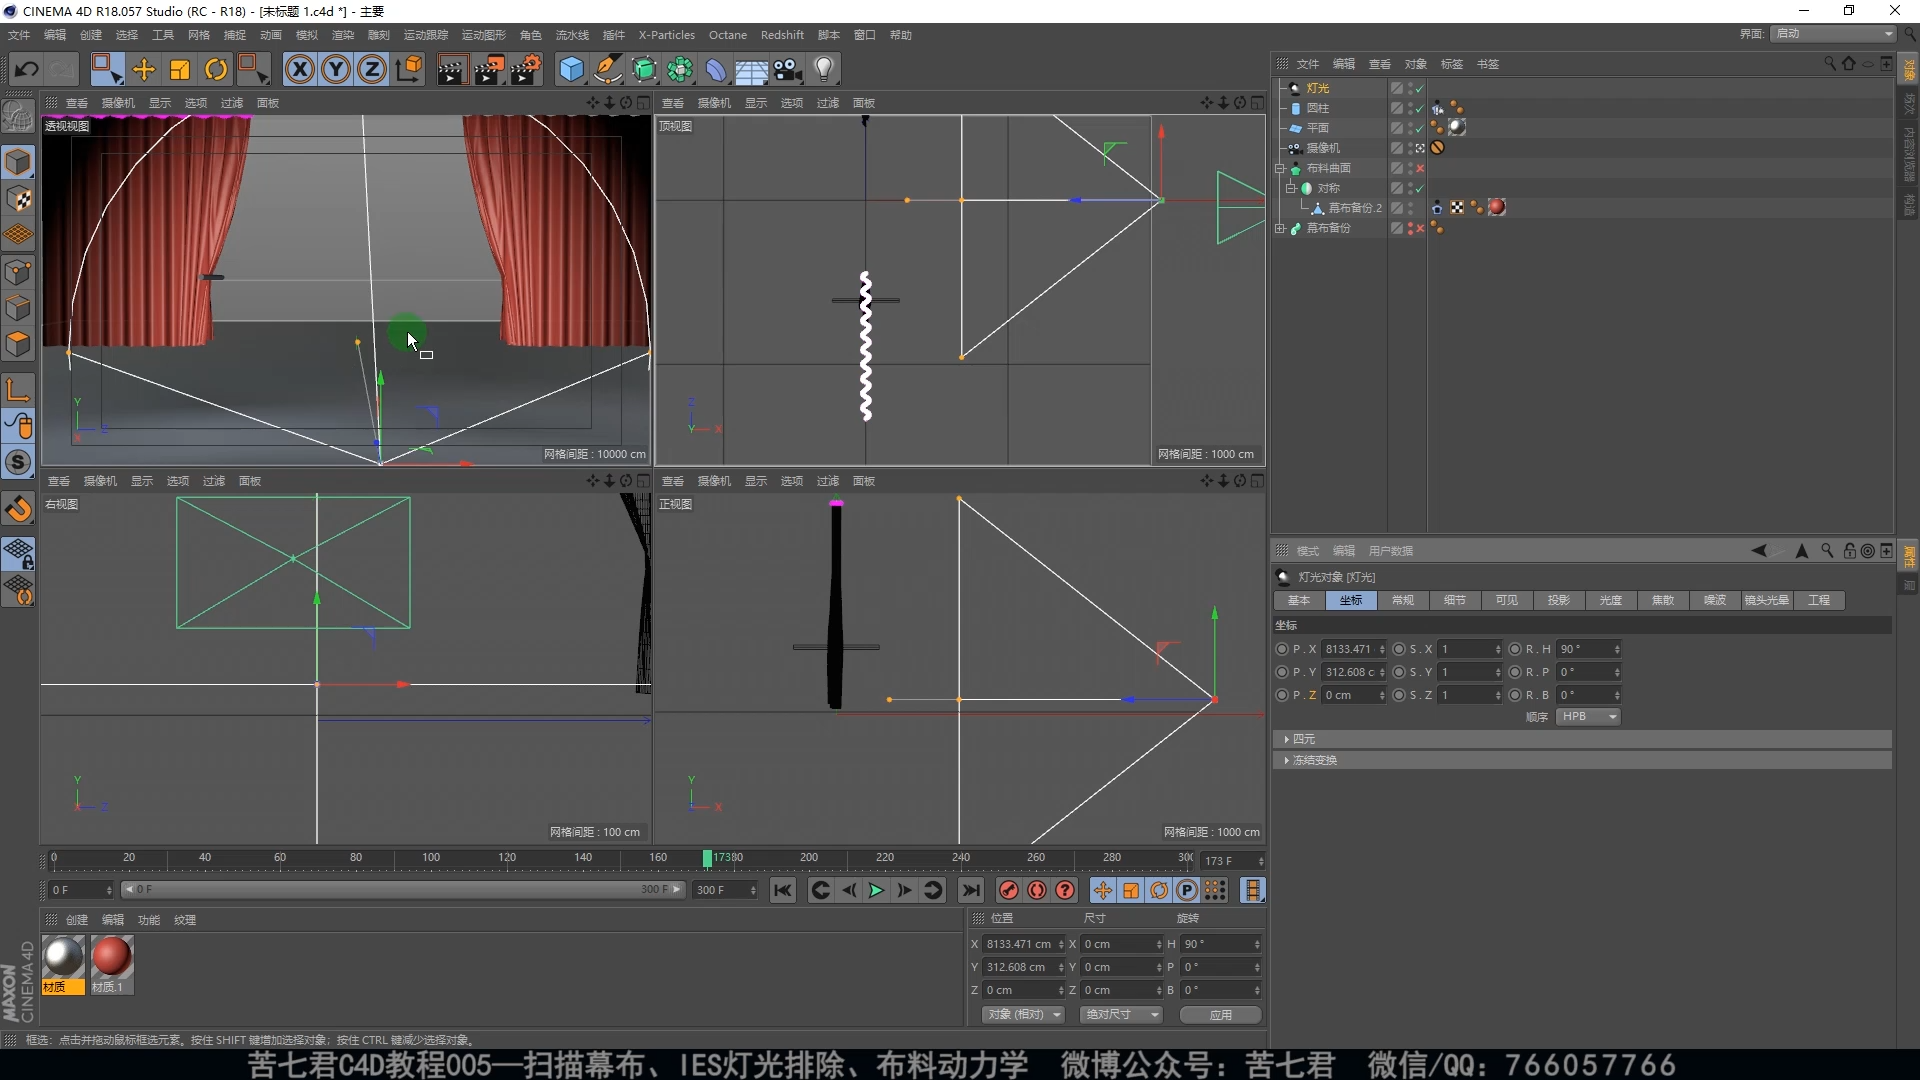The width and height of the screenshot is (1920, 1080).
Task: Open the Octane menu
Action: pos(727,35)
